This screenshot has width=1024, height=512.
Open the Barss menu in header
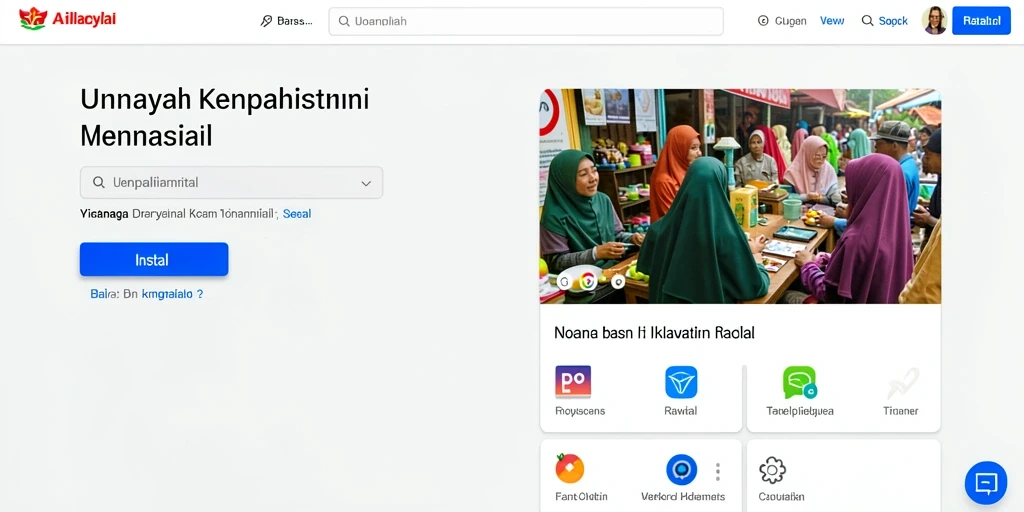click(x=286, y=21)
